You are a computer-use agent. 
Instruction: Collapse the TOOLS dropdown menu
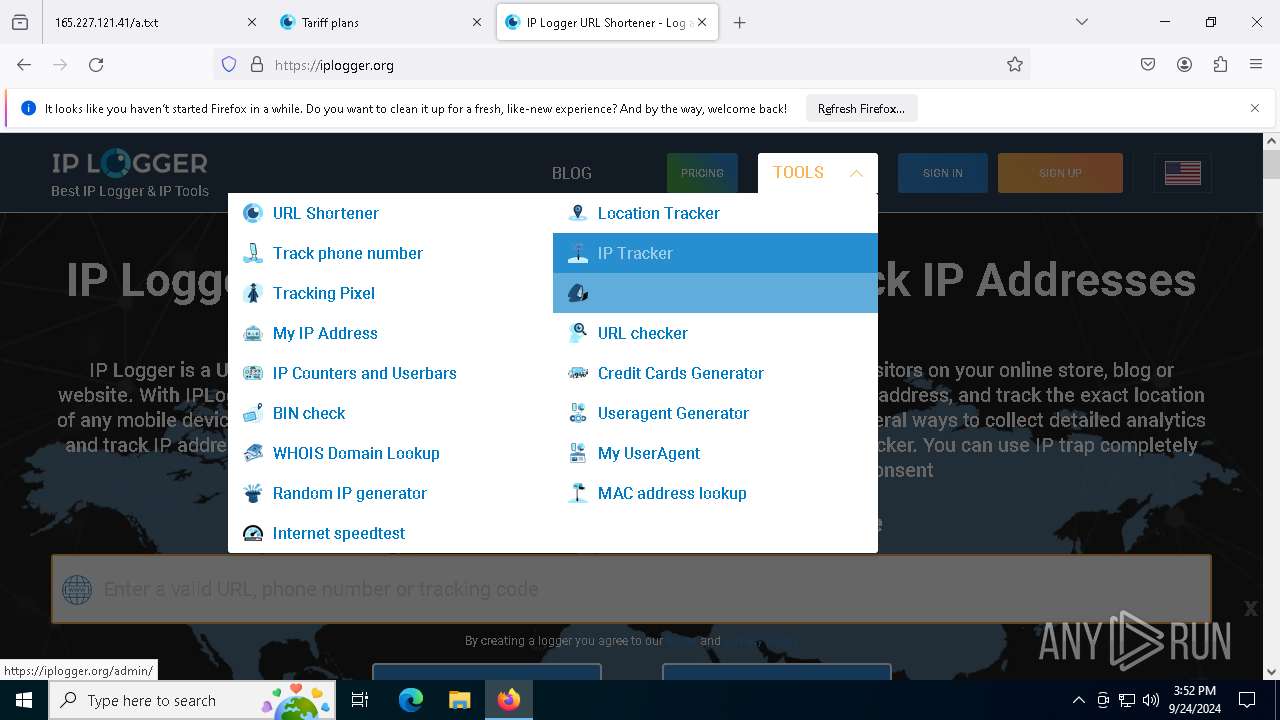point(817,173)
